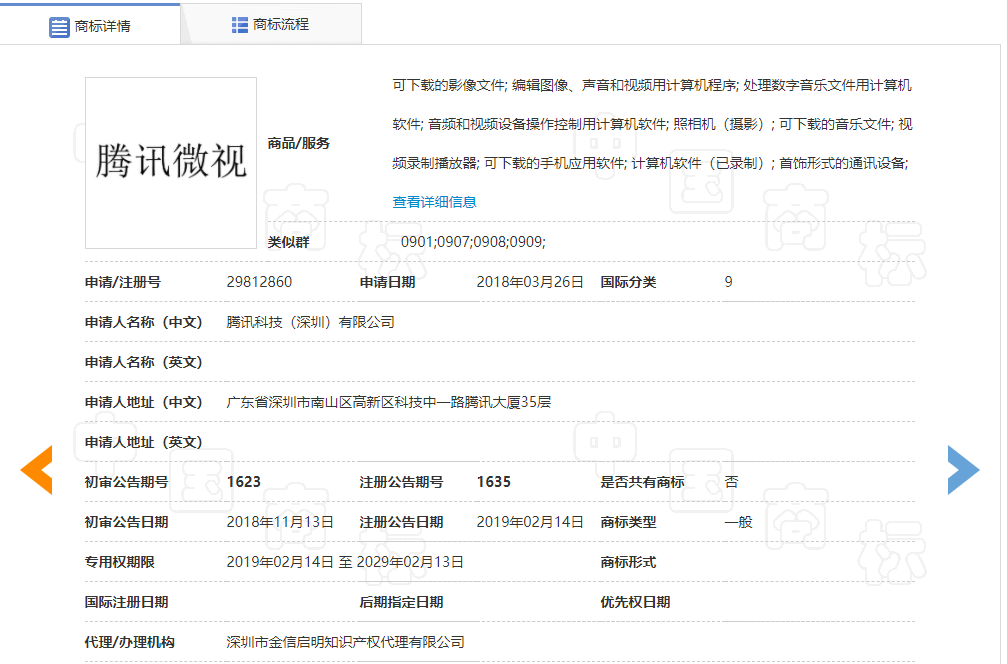Click the 商品/服务 description text
Screen dimensions: 1007x664
click(x=652, y=125)
